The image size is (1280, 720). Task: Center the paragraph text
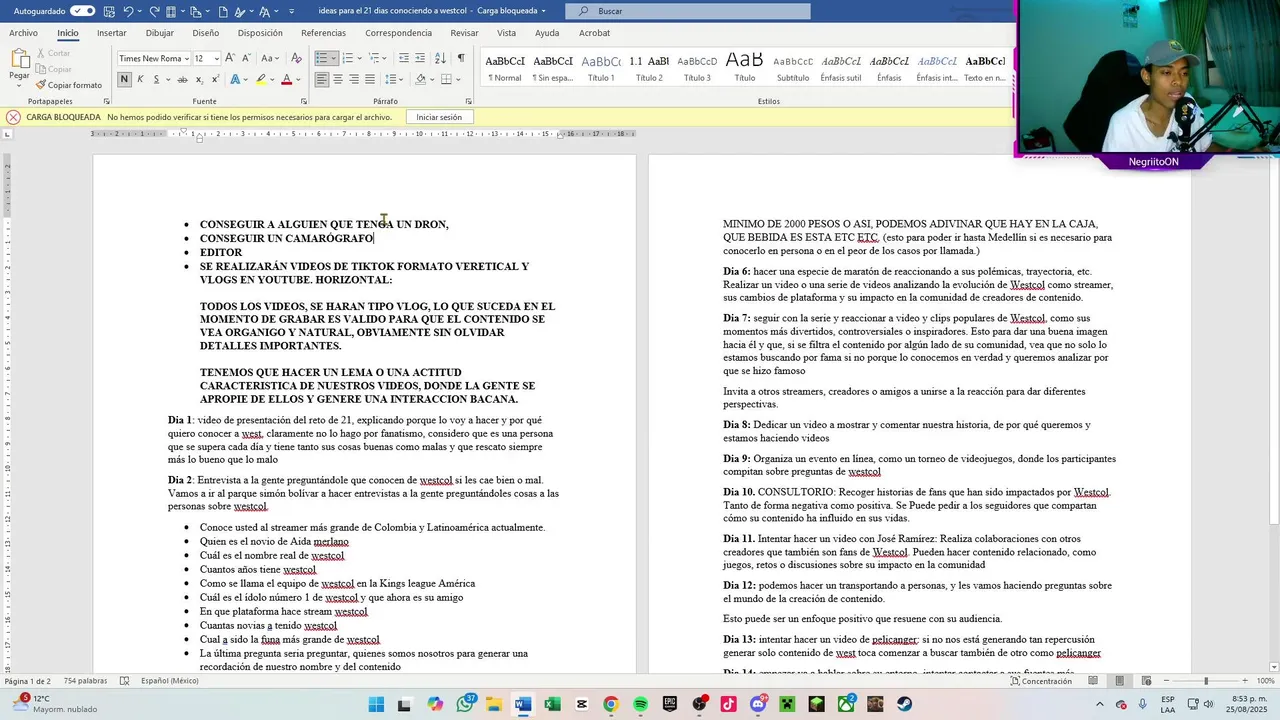click(337, 79)
